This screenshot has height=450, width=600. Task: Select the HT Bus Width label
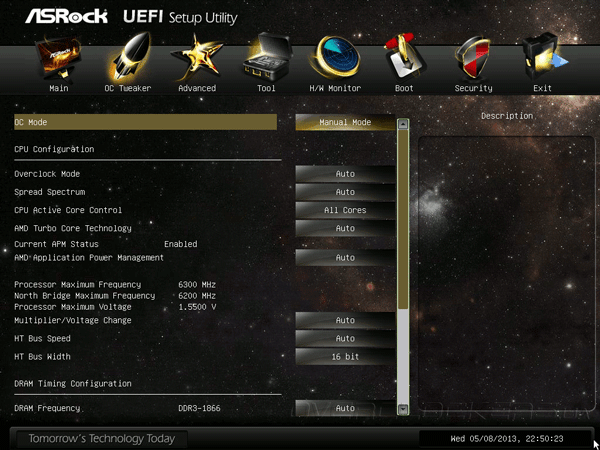click(42, 356)
